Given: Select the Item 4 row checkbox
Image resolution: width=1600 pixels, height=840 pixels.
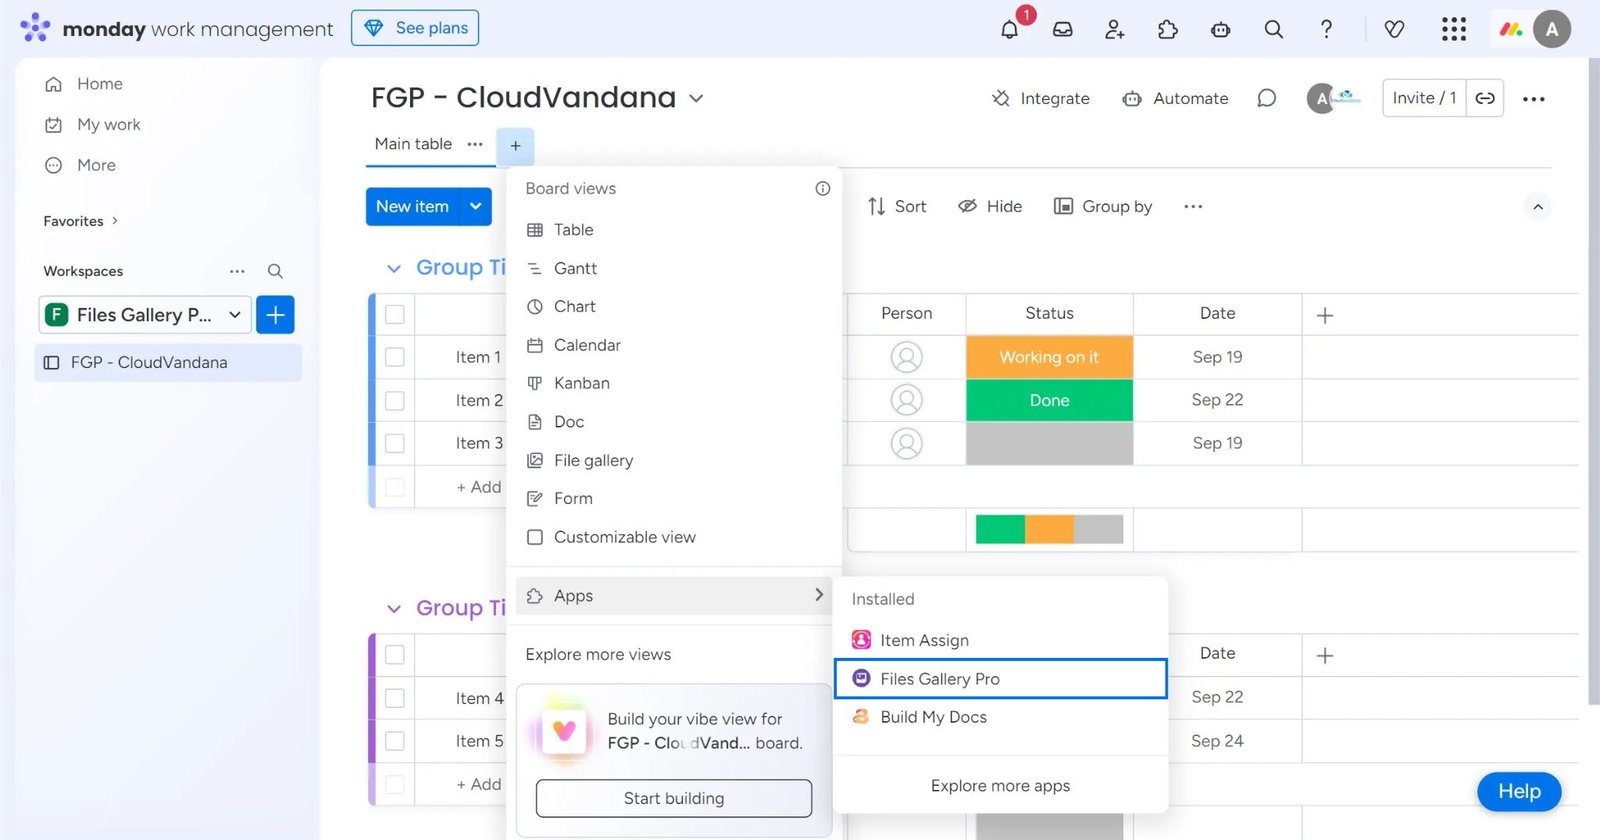Looking at the screenshot, I should (395, 698).
